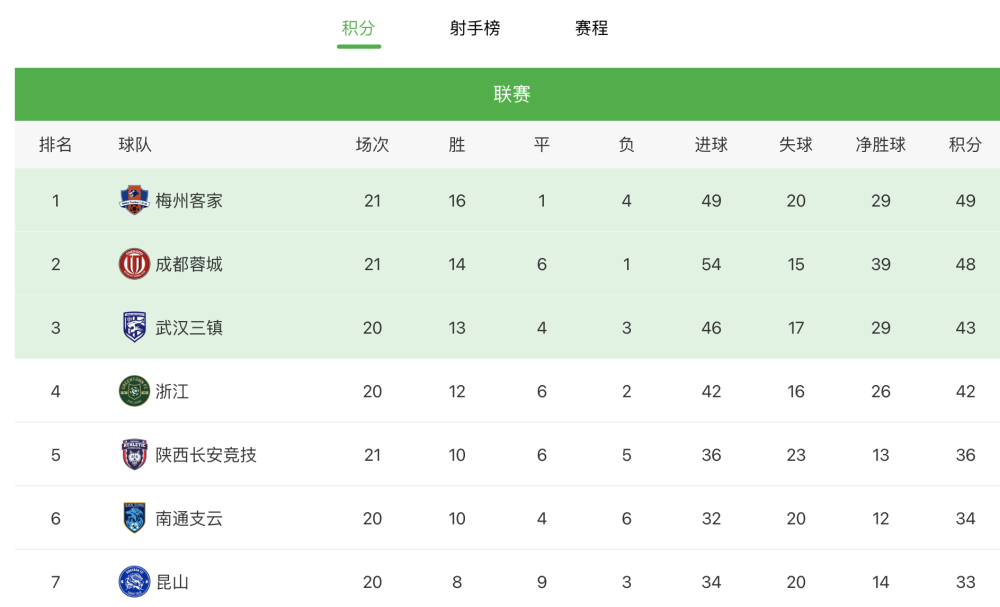
Task: Switch to the 射手榜 tab
Action: coord(474,28)
